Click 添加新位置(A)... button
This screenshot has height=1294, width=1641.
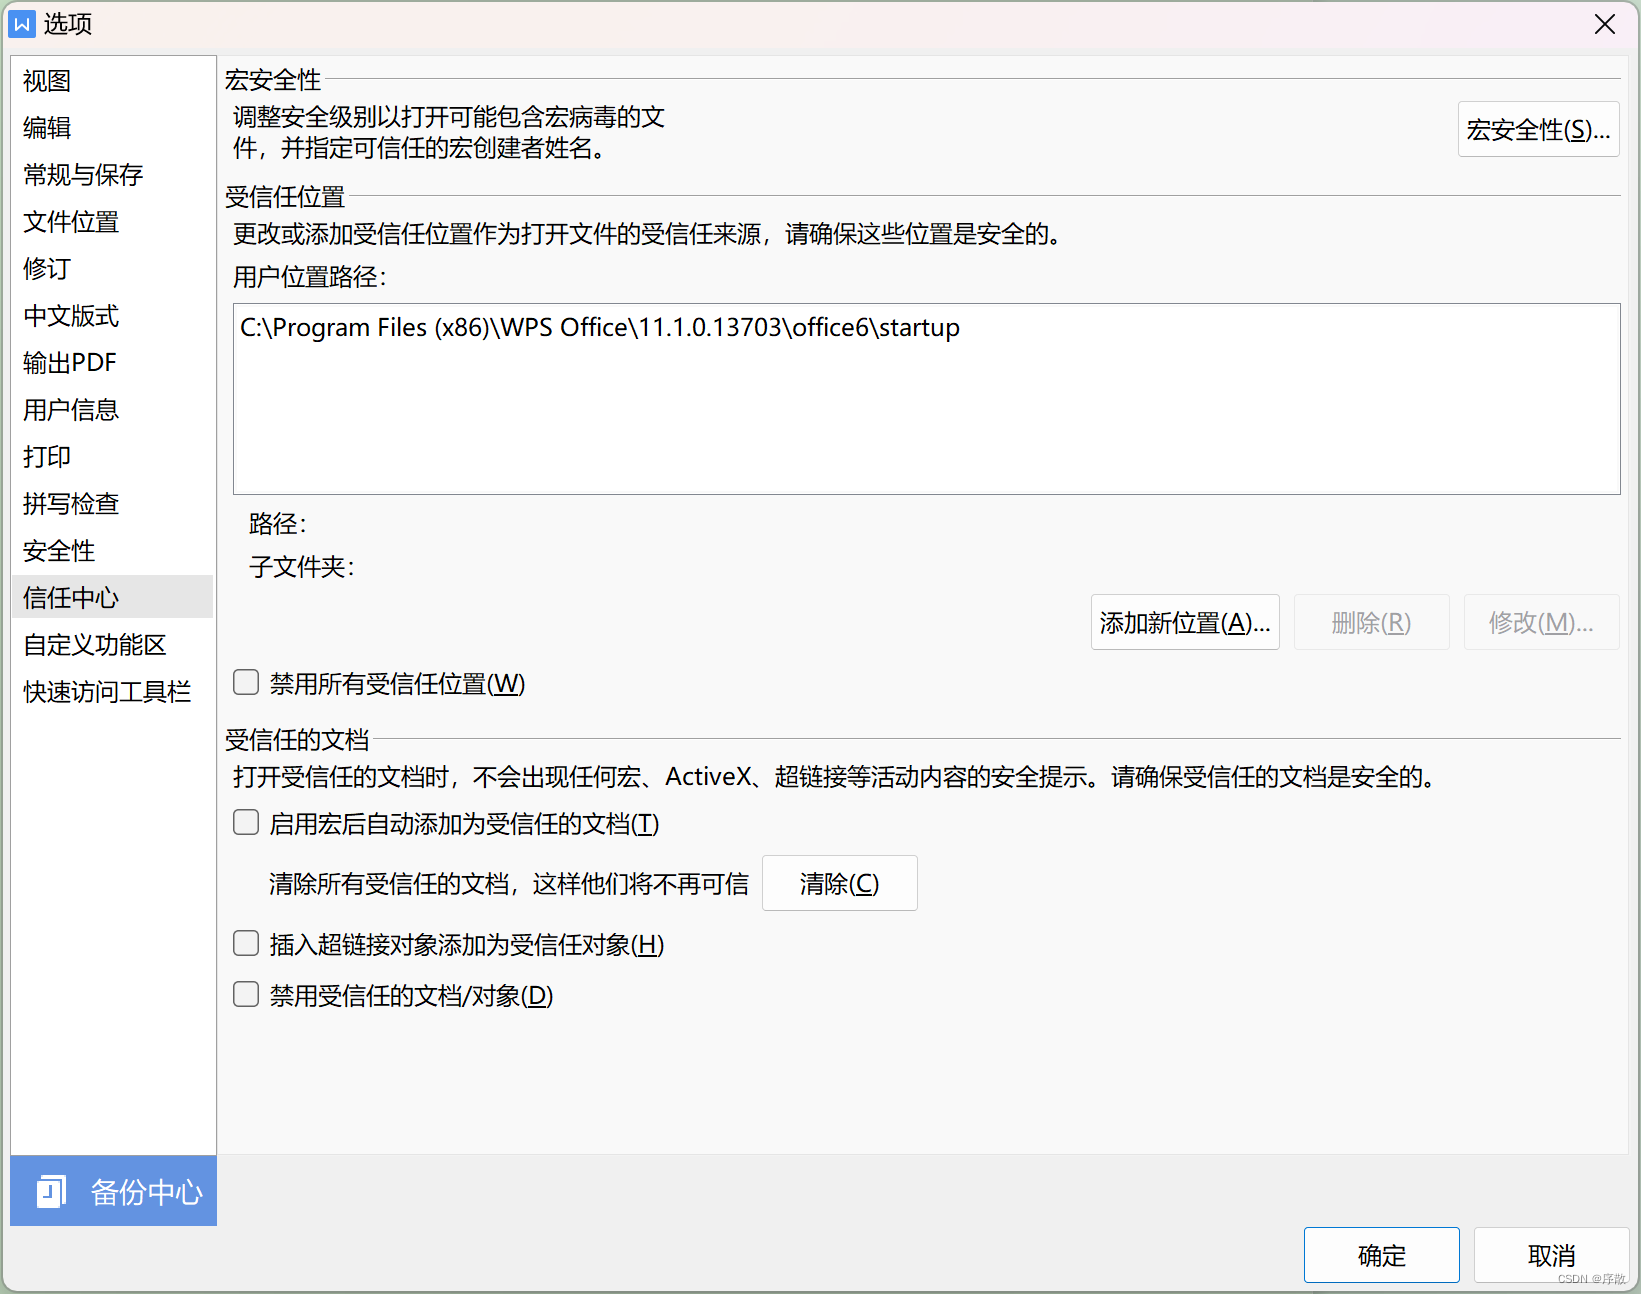point(1185,623)
